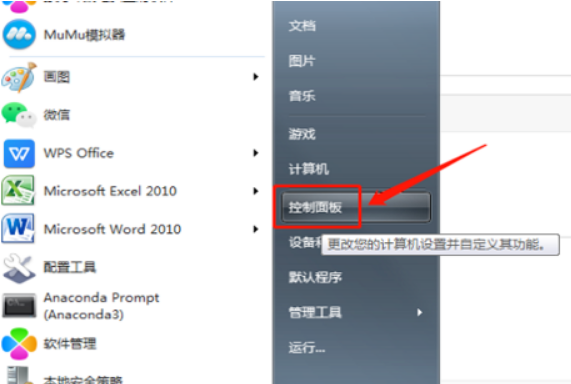Click the 微信 label text

(57, 115)
